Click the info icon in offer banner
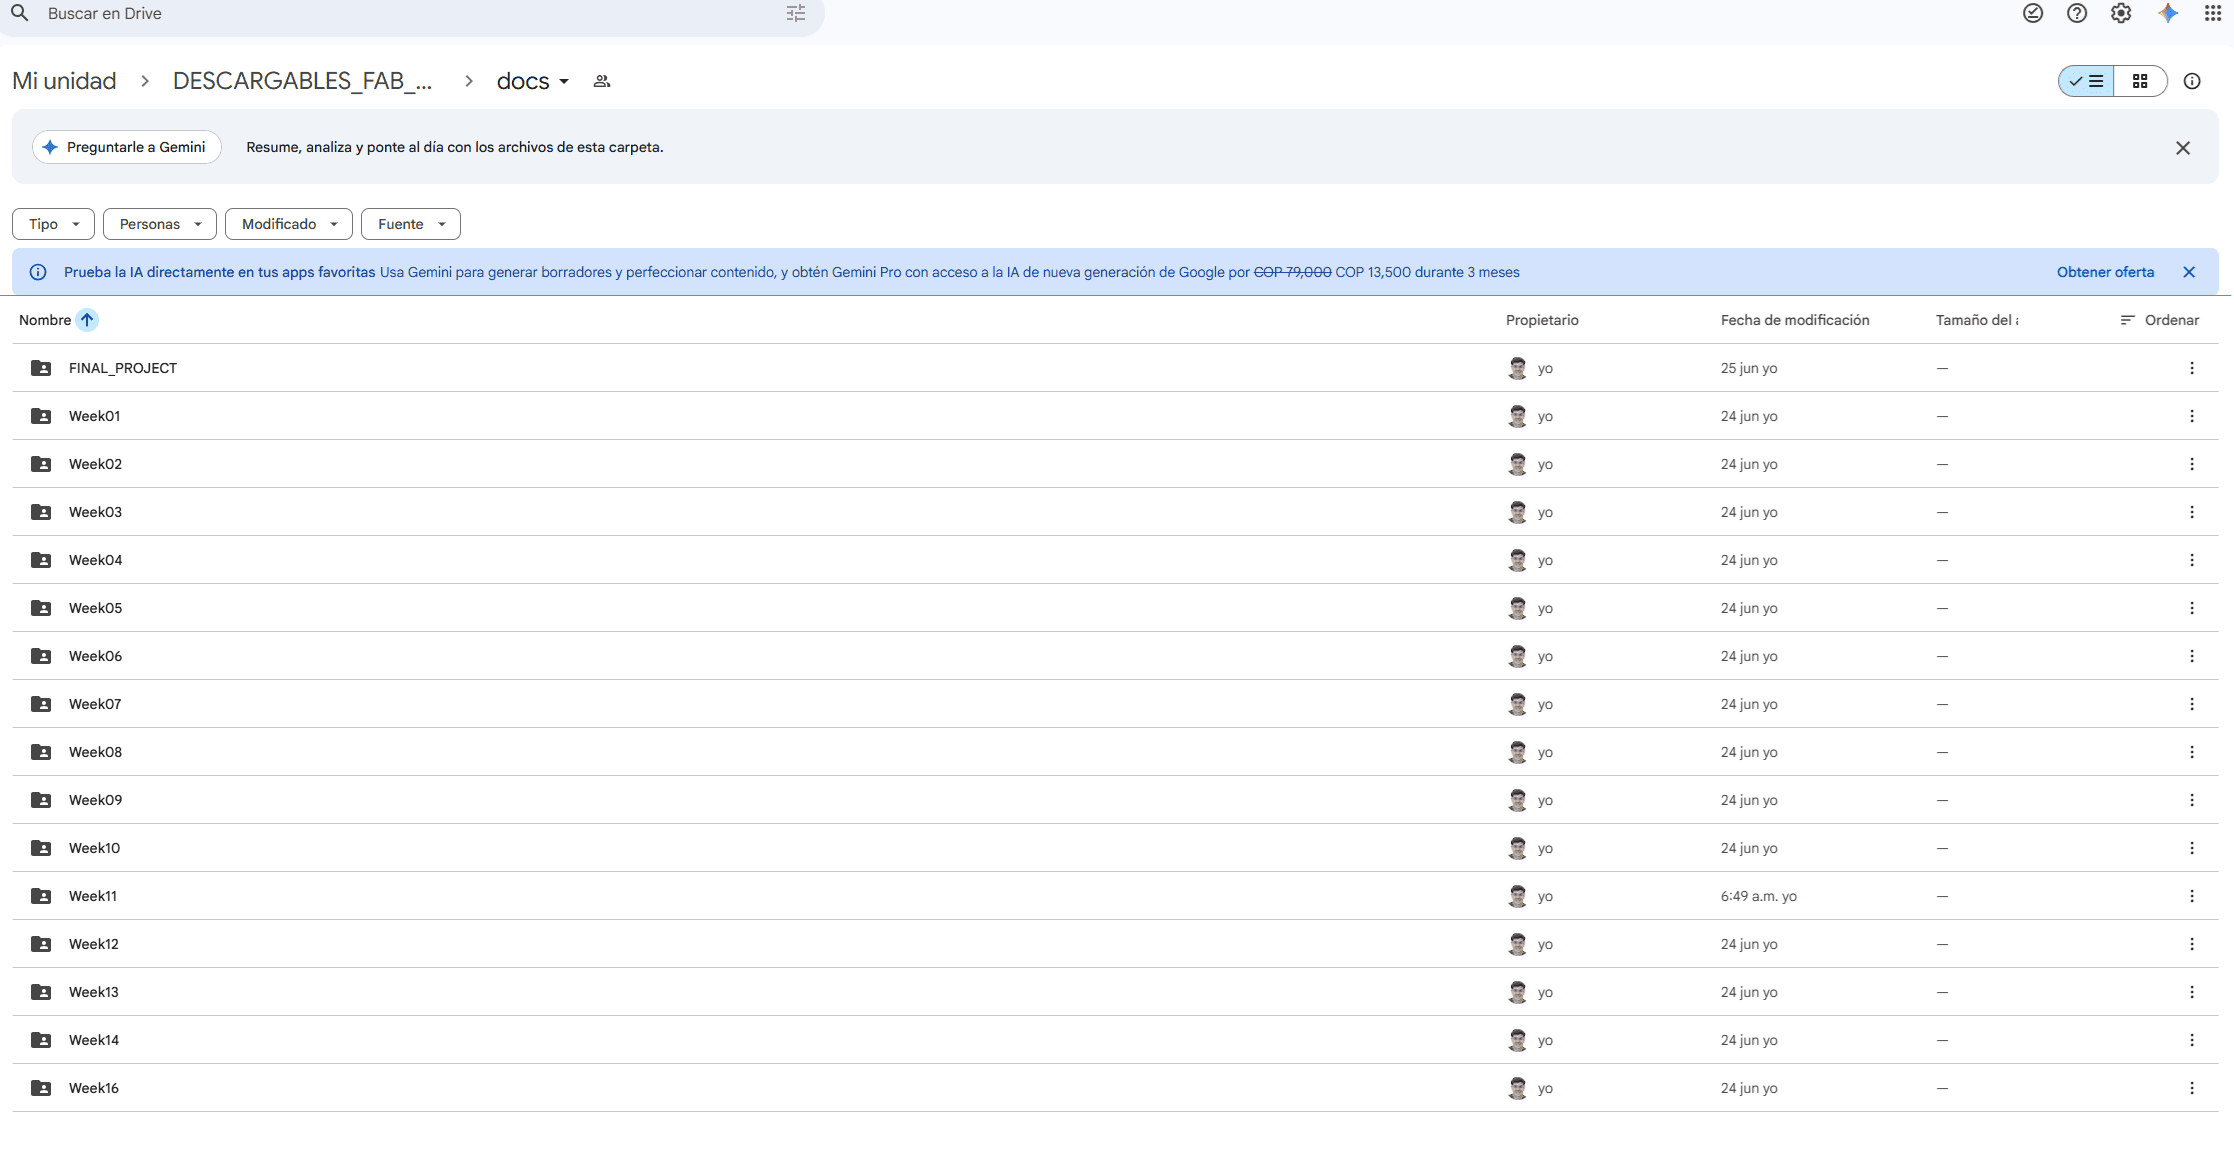Viewport: 2234px width, 1150px height. (38, 272)
